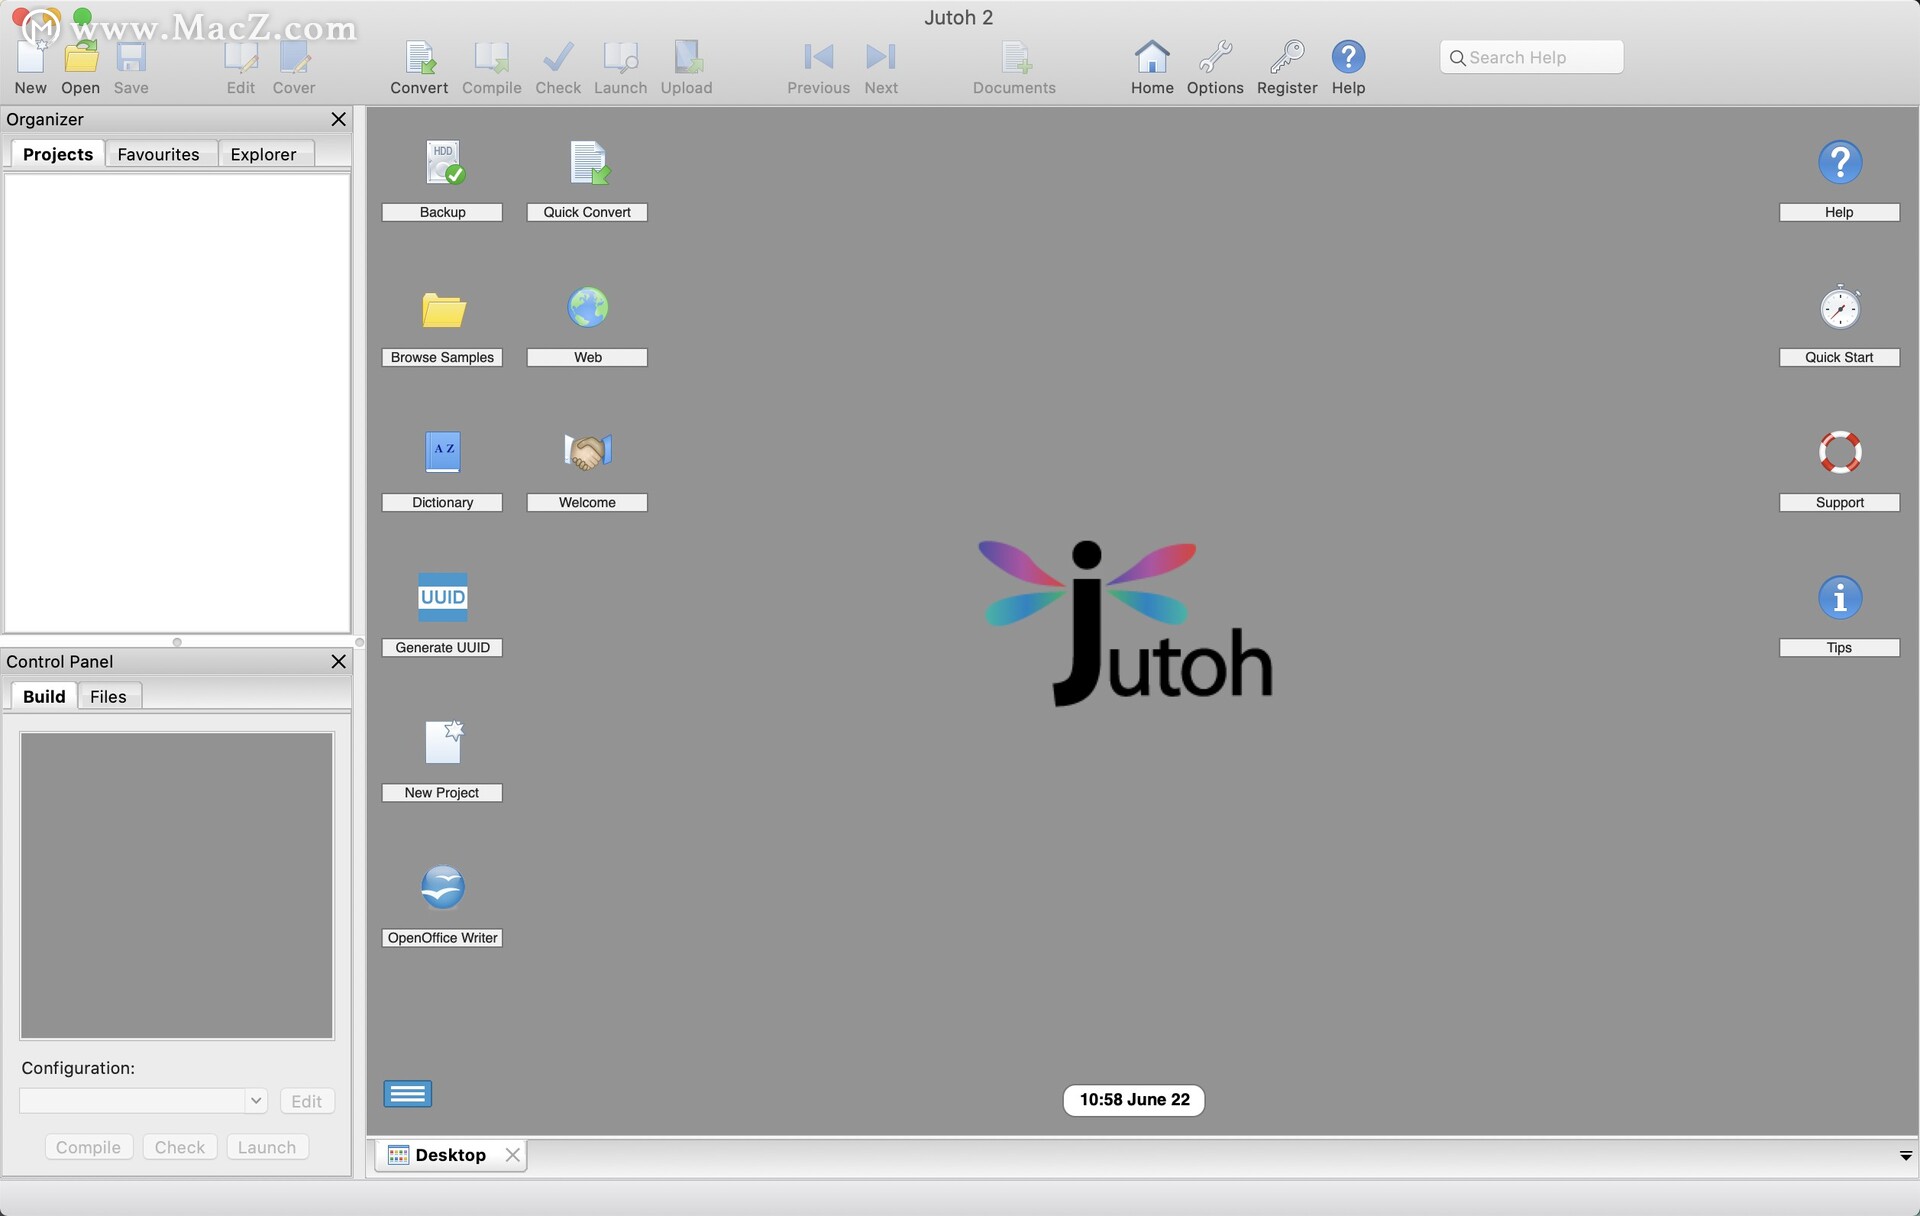Open the Support lifebuoy icon

click(x=1840, y=452)
